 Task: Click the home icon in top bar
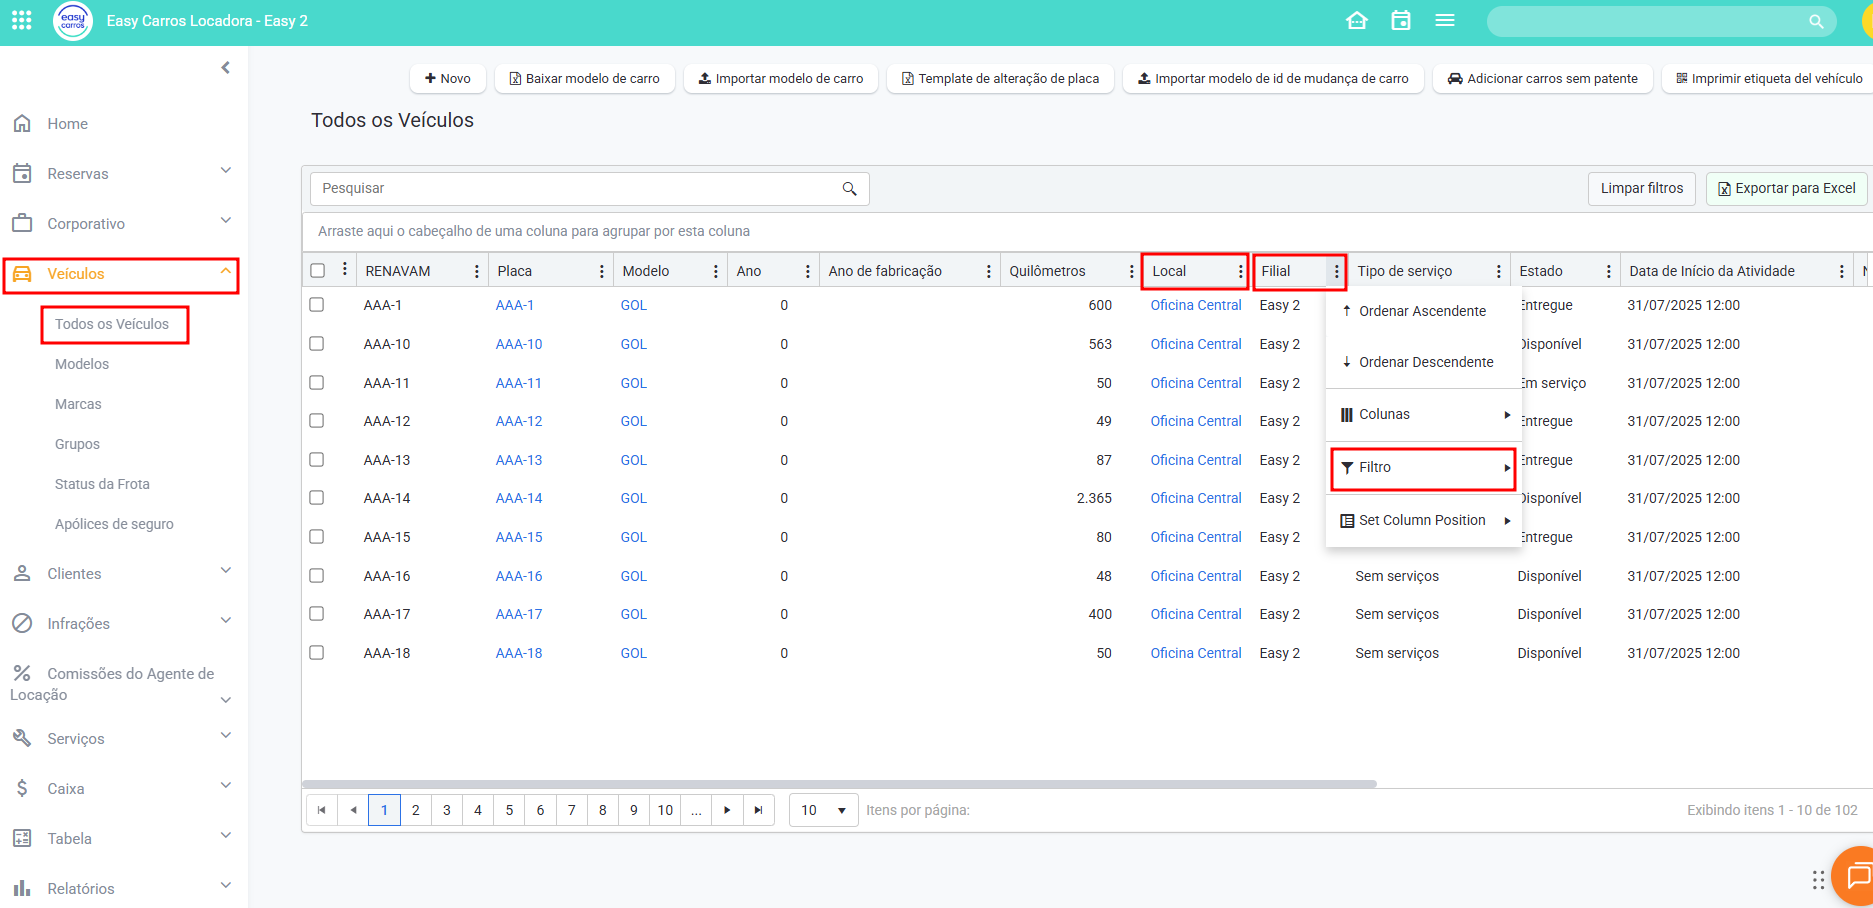click(x=1356, y=20)
